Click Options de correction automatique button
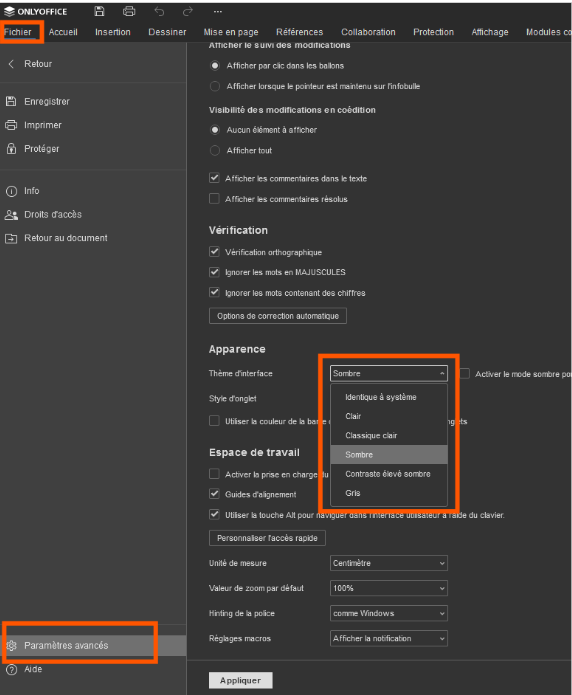 point(278,316)
